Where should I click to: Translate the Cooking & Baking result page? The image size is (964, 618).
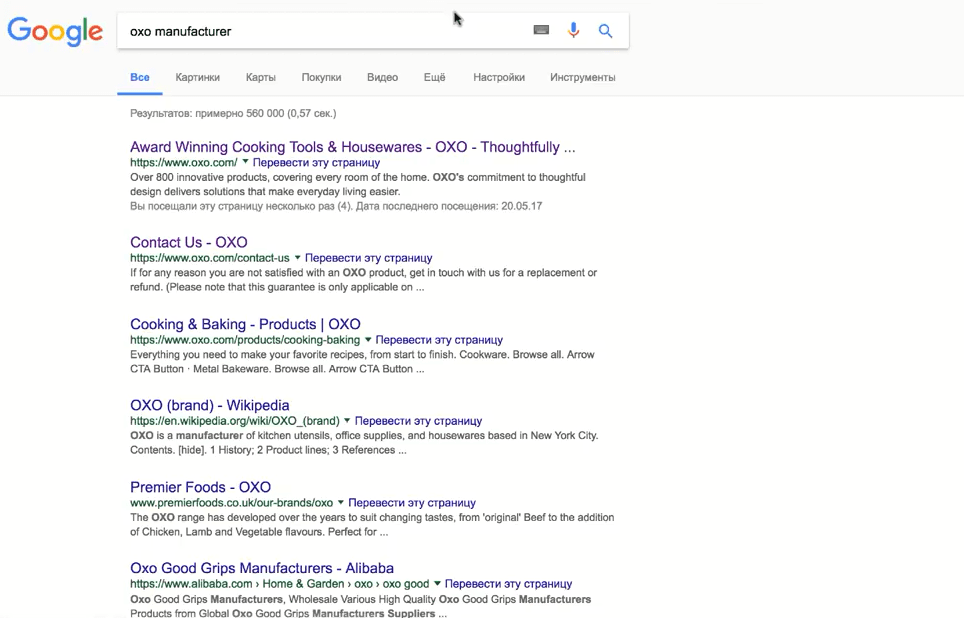point(439,339)
